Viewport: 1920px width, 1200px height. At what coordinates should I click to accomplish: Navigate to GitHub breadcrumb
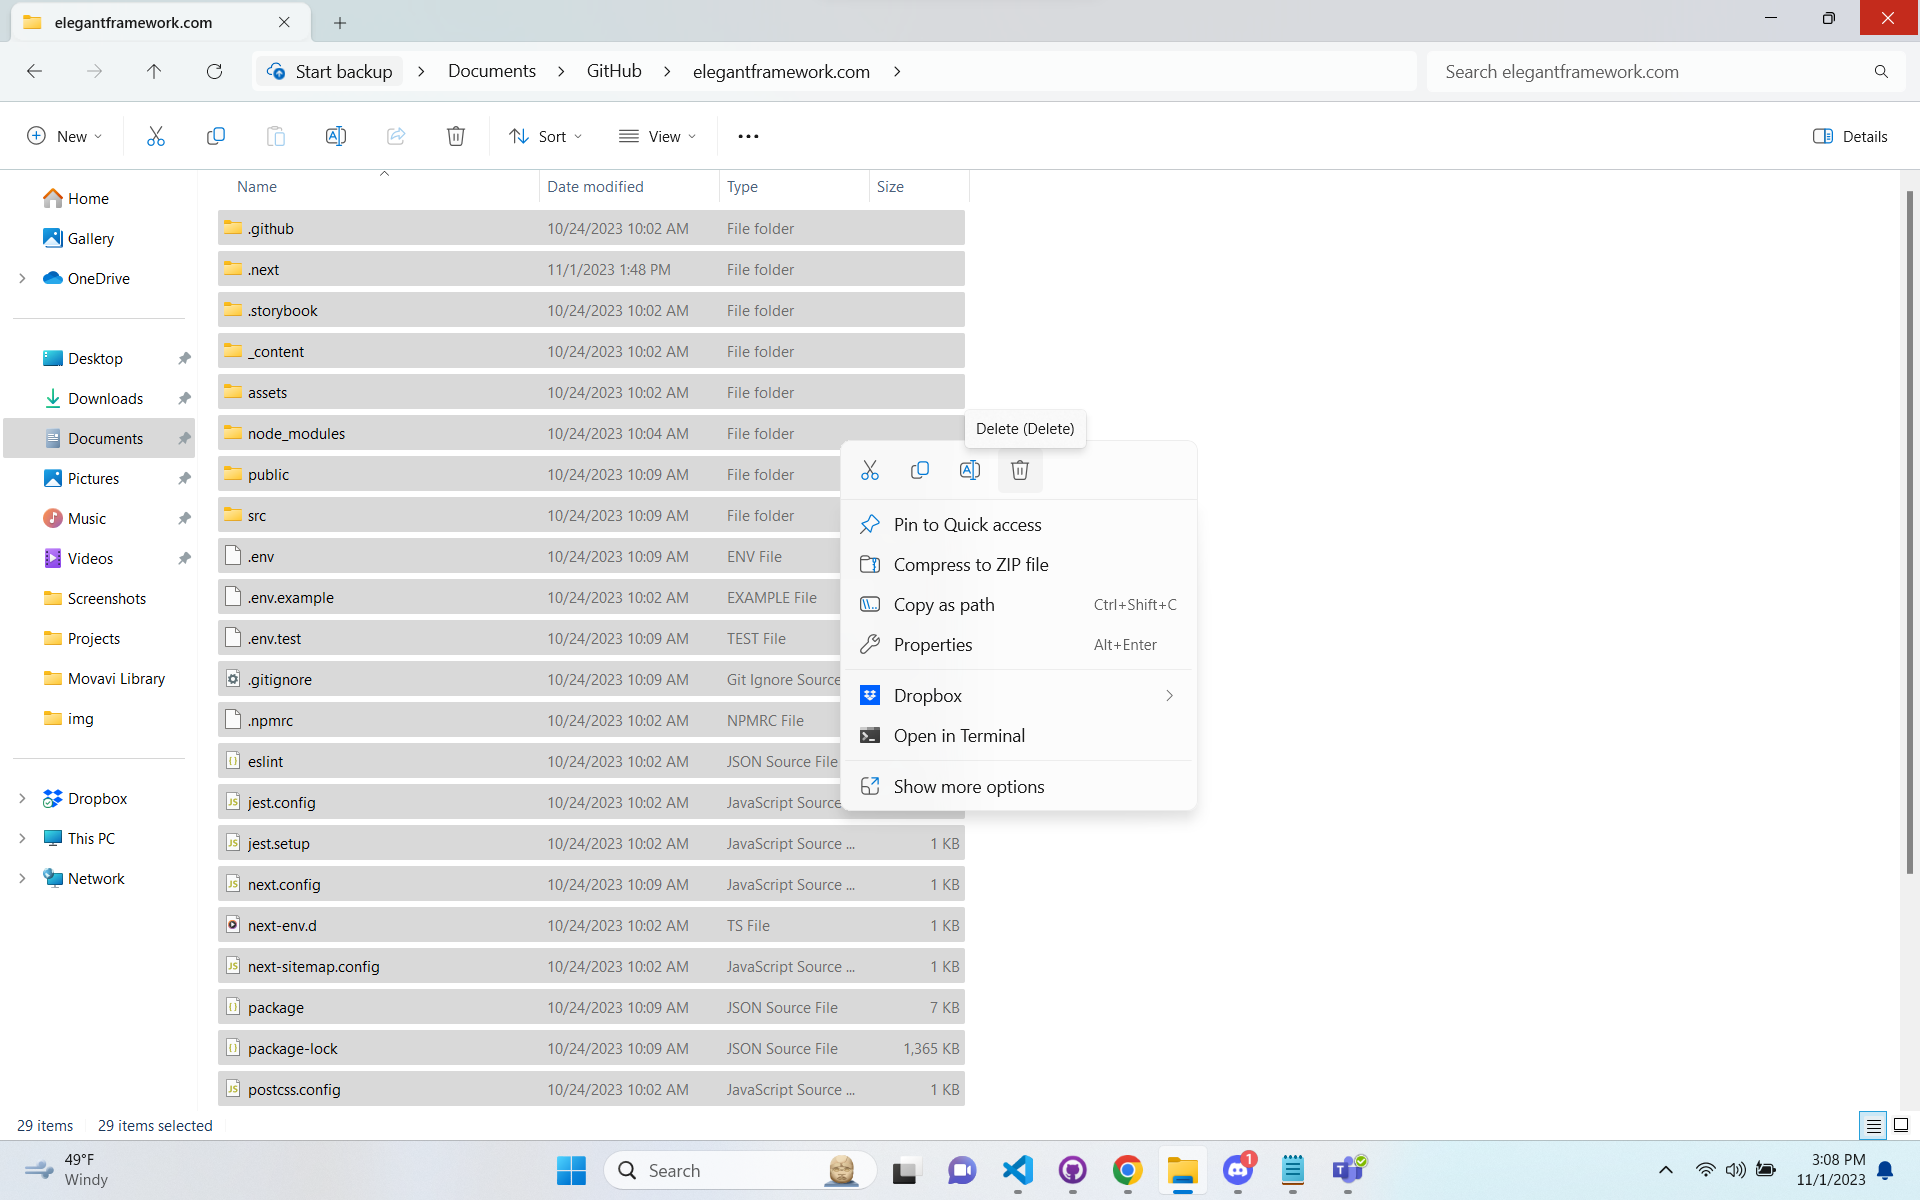(614, 71)
